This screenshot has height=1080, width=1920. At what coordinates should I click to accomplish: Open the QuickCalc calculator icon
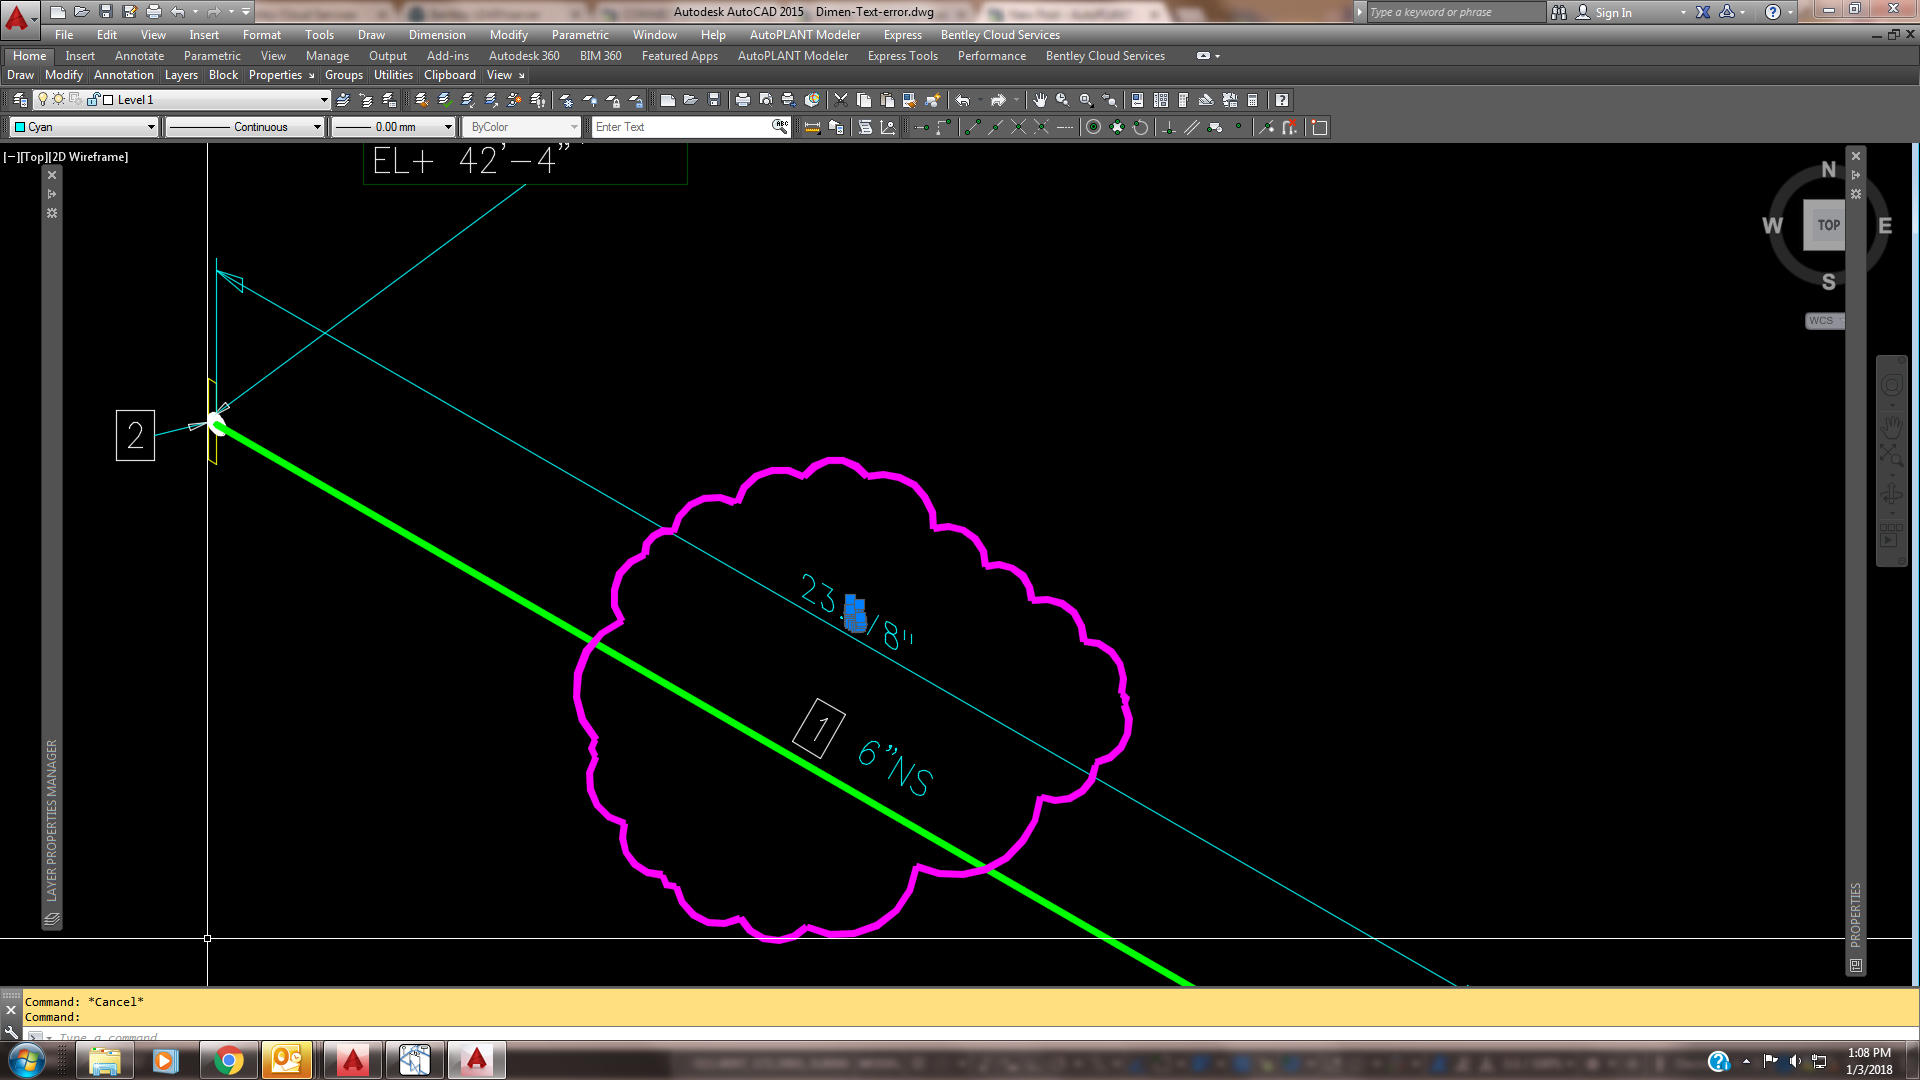[1253, 100]
